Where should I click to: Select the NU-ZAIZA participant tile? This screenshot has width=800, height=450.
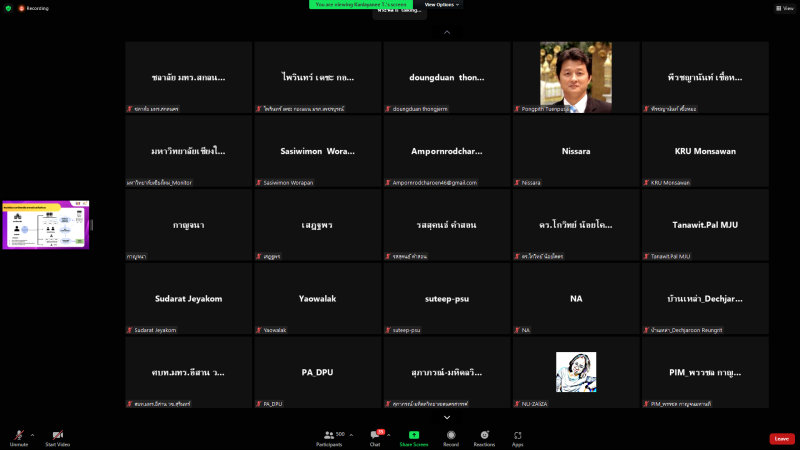pyautogui.click(x=575, y=373)
